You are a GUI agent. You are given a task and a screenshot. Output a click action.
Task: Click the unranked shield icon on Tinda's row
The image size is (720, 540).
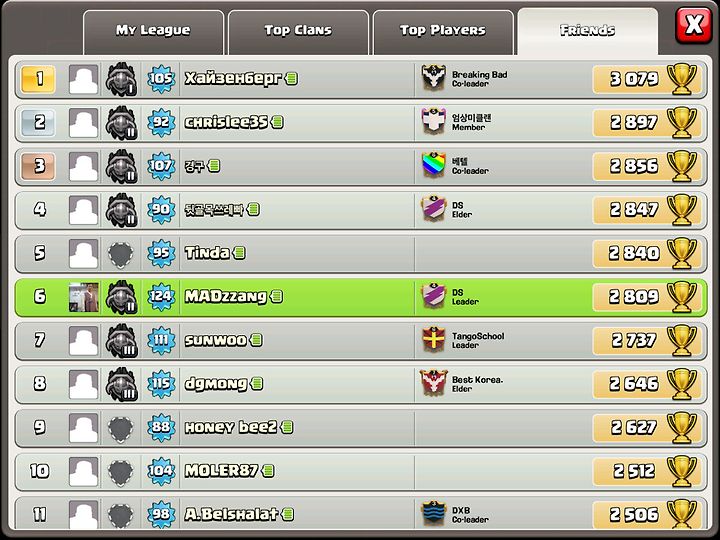(120, 253)
